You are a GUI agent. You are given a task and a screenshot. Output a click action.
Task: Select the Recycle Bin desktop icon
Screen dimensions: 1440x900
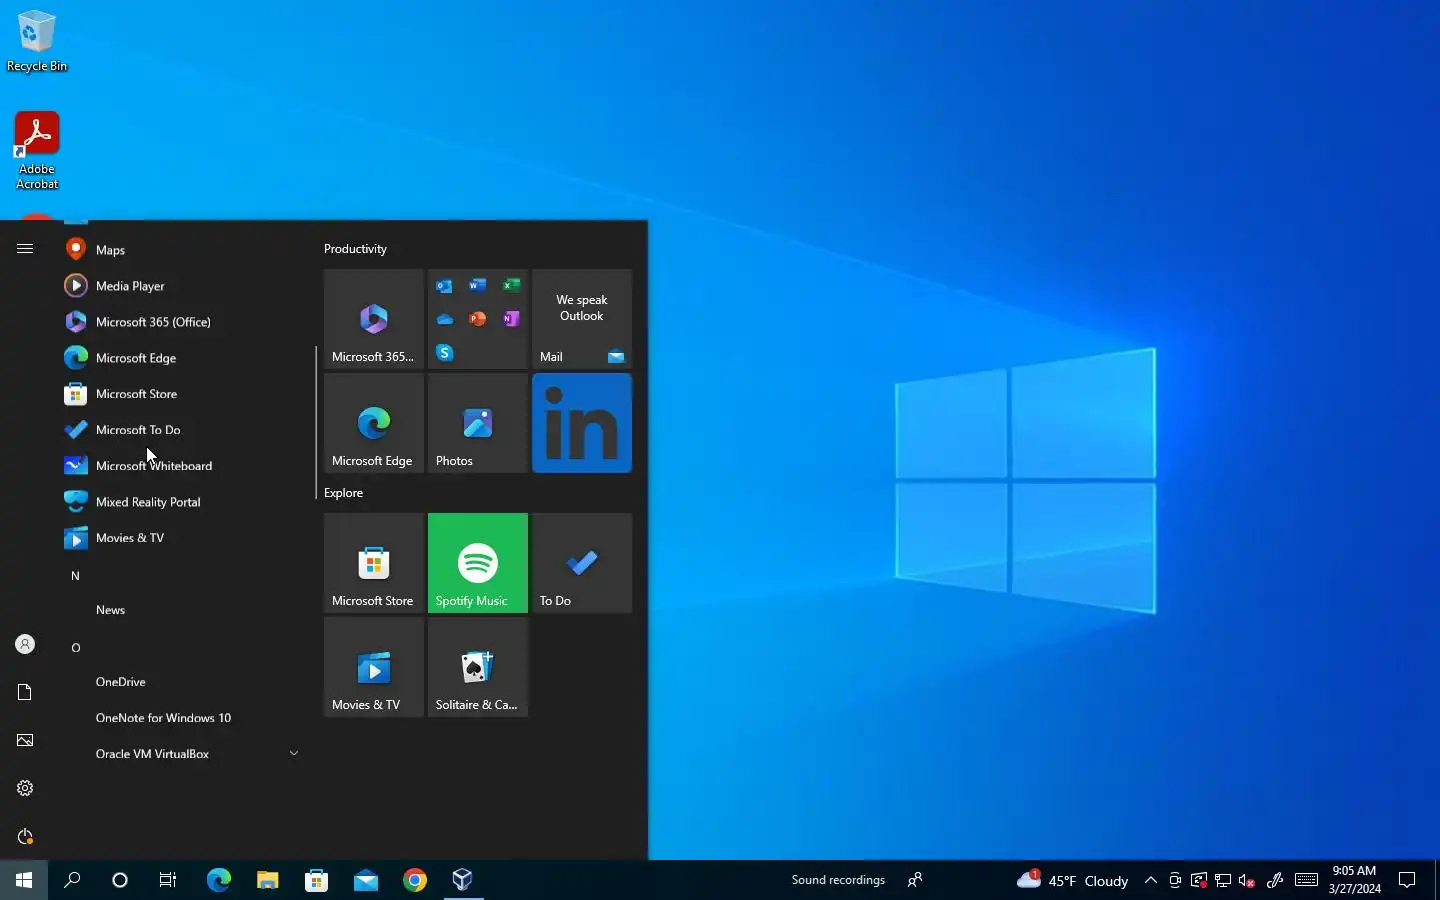[x=37, y=41]
